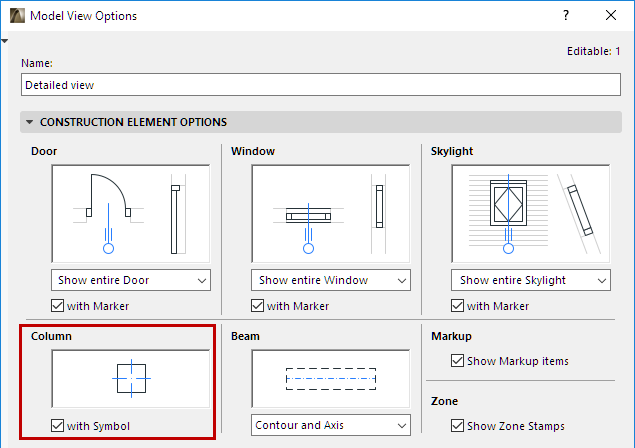Viewport: 635px width, 448px height.
Task: Click the small arrow at the dialog's left edge
Action: 5,41
